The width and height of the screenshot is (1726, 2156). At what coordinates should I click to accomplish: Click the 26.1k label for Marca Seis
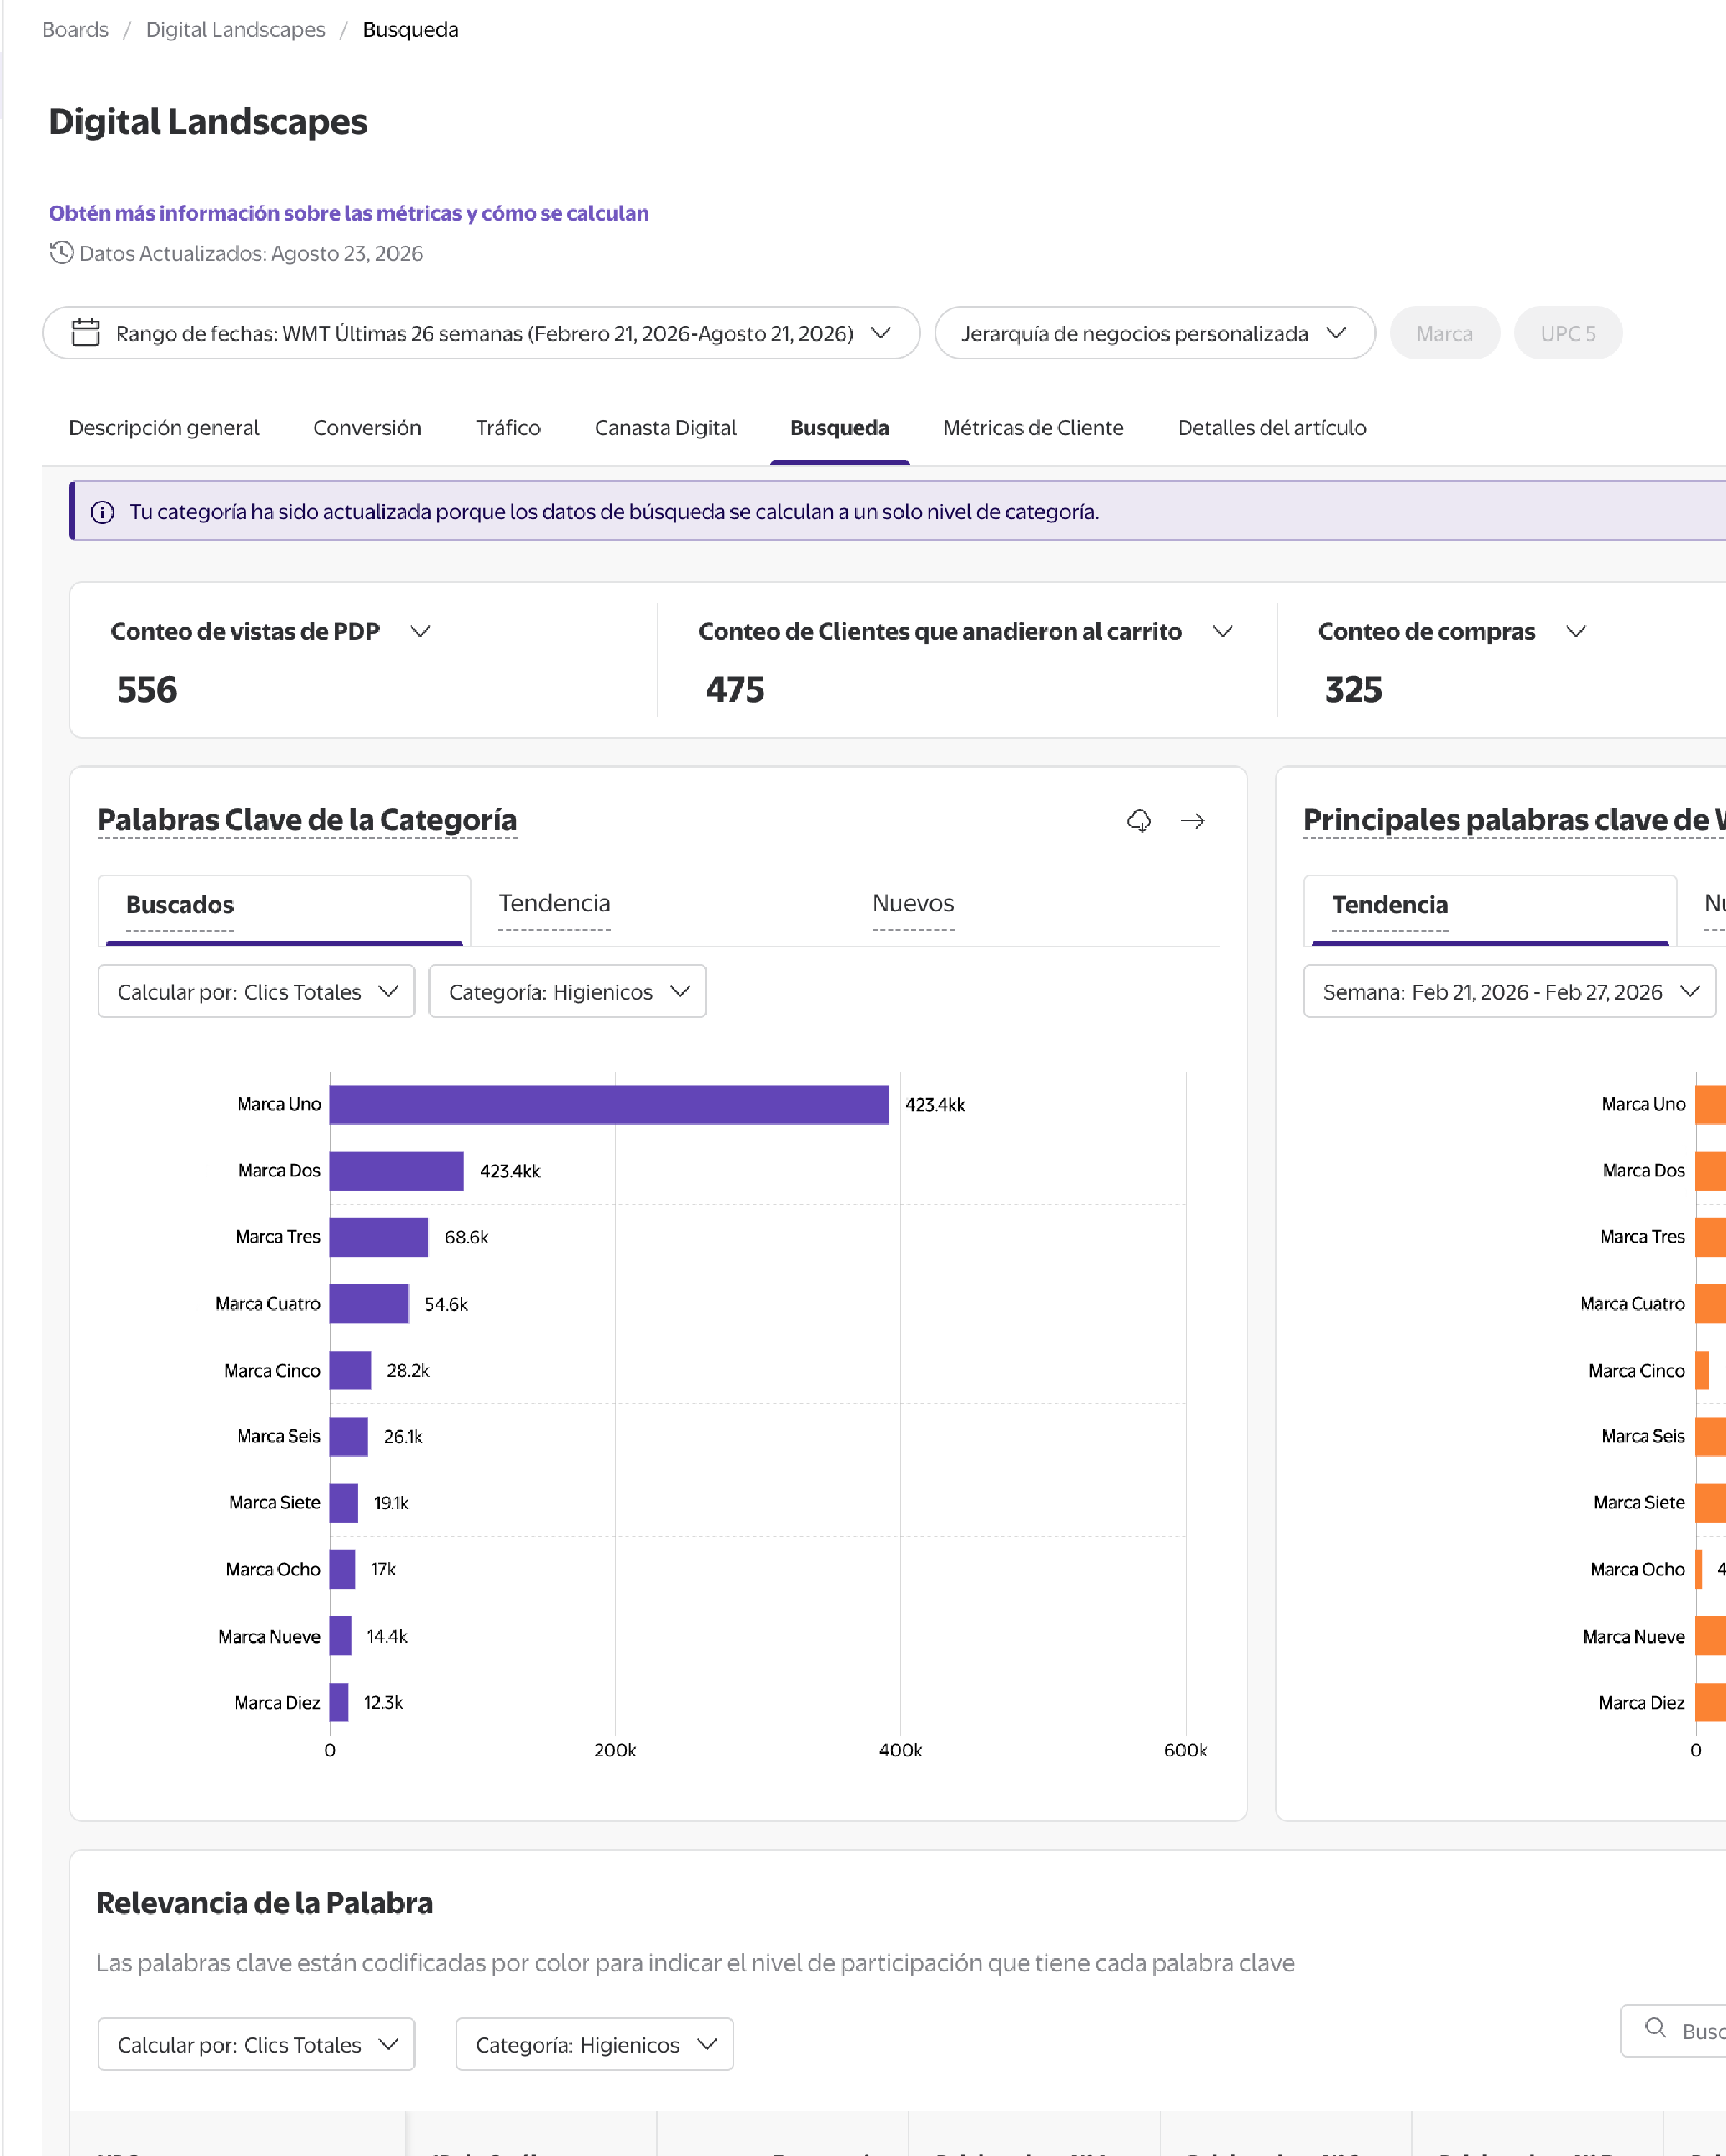click(403, 1437)
